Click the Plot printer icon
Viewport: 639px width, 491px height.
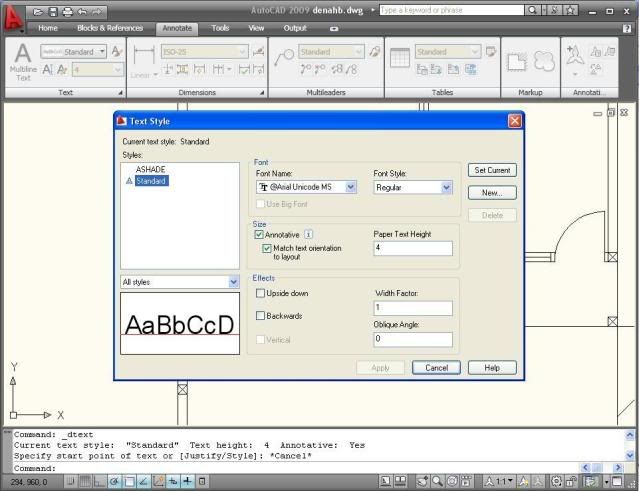click(x=67, y=12)
